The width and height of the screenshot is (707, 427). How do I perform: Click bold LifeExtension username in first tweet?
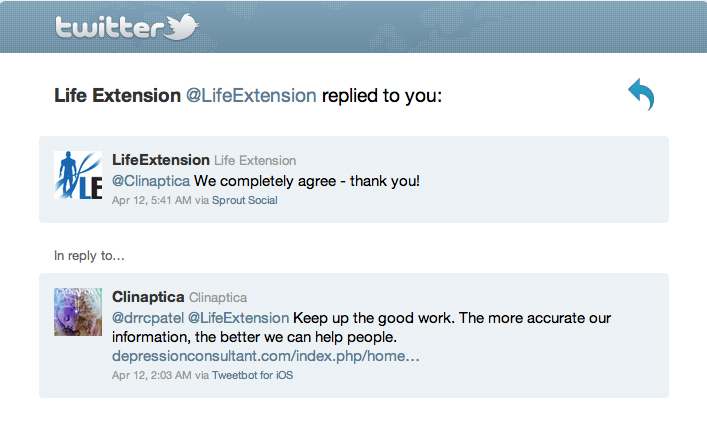[160, 160]
